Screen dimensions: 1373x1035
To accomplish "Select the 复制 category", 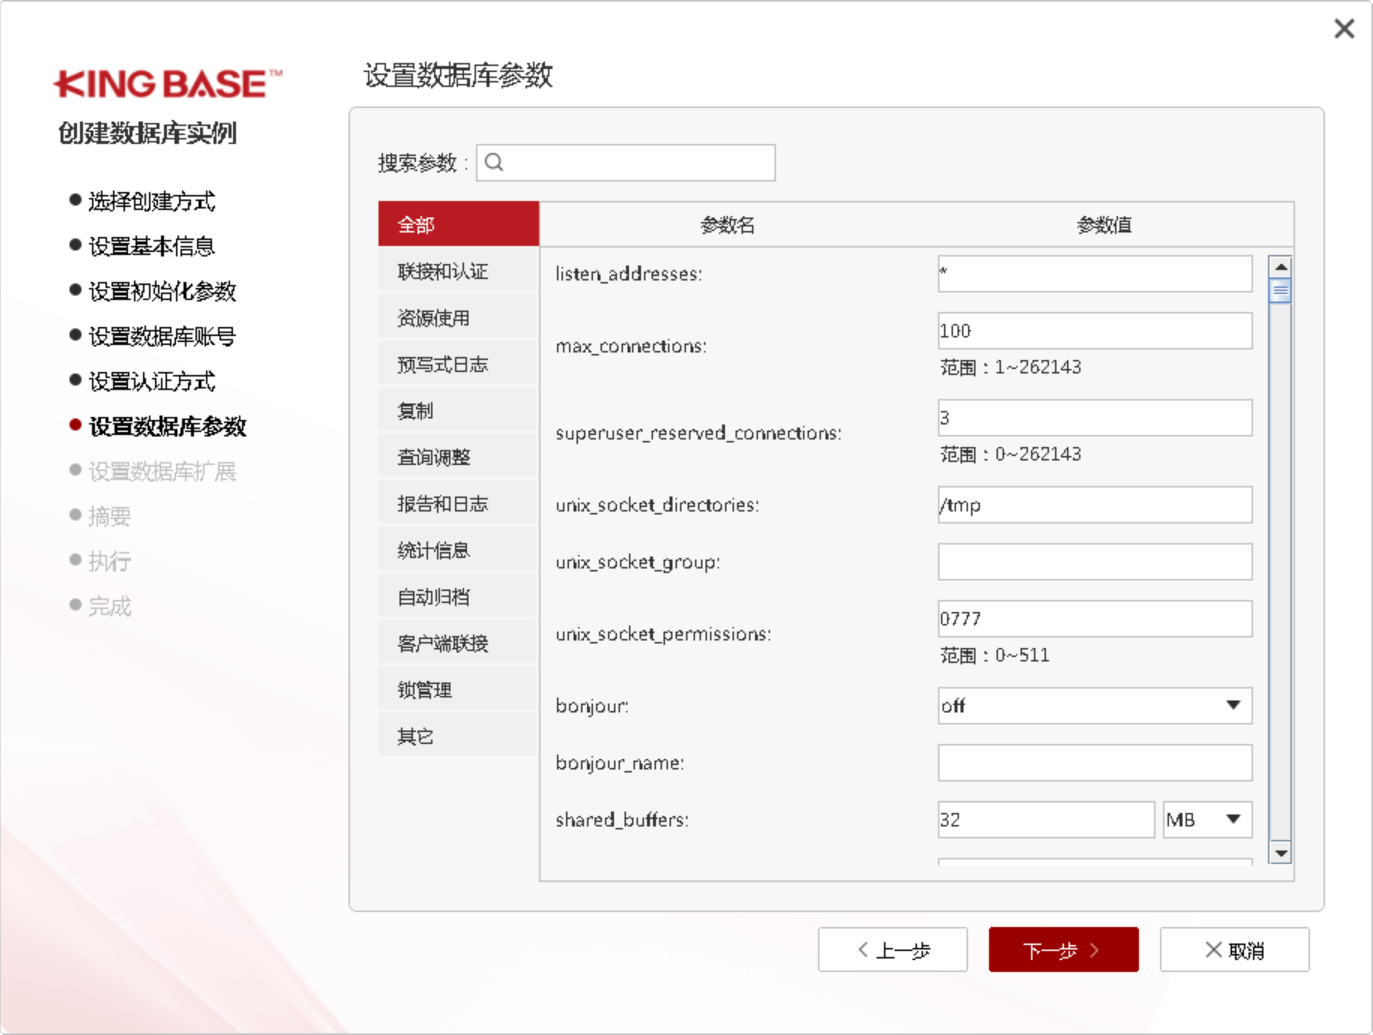I will tap(458, 410).
